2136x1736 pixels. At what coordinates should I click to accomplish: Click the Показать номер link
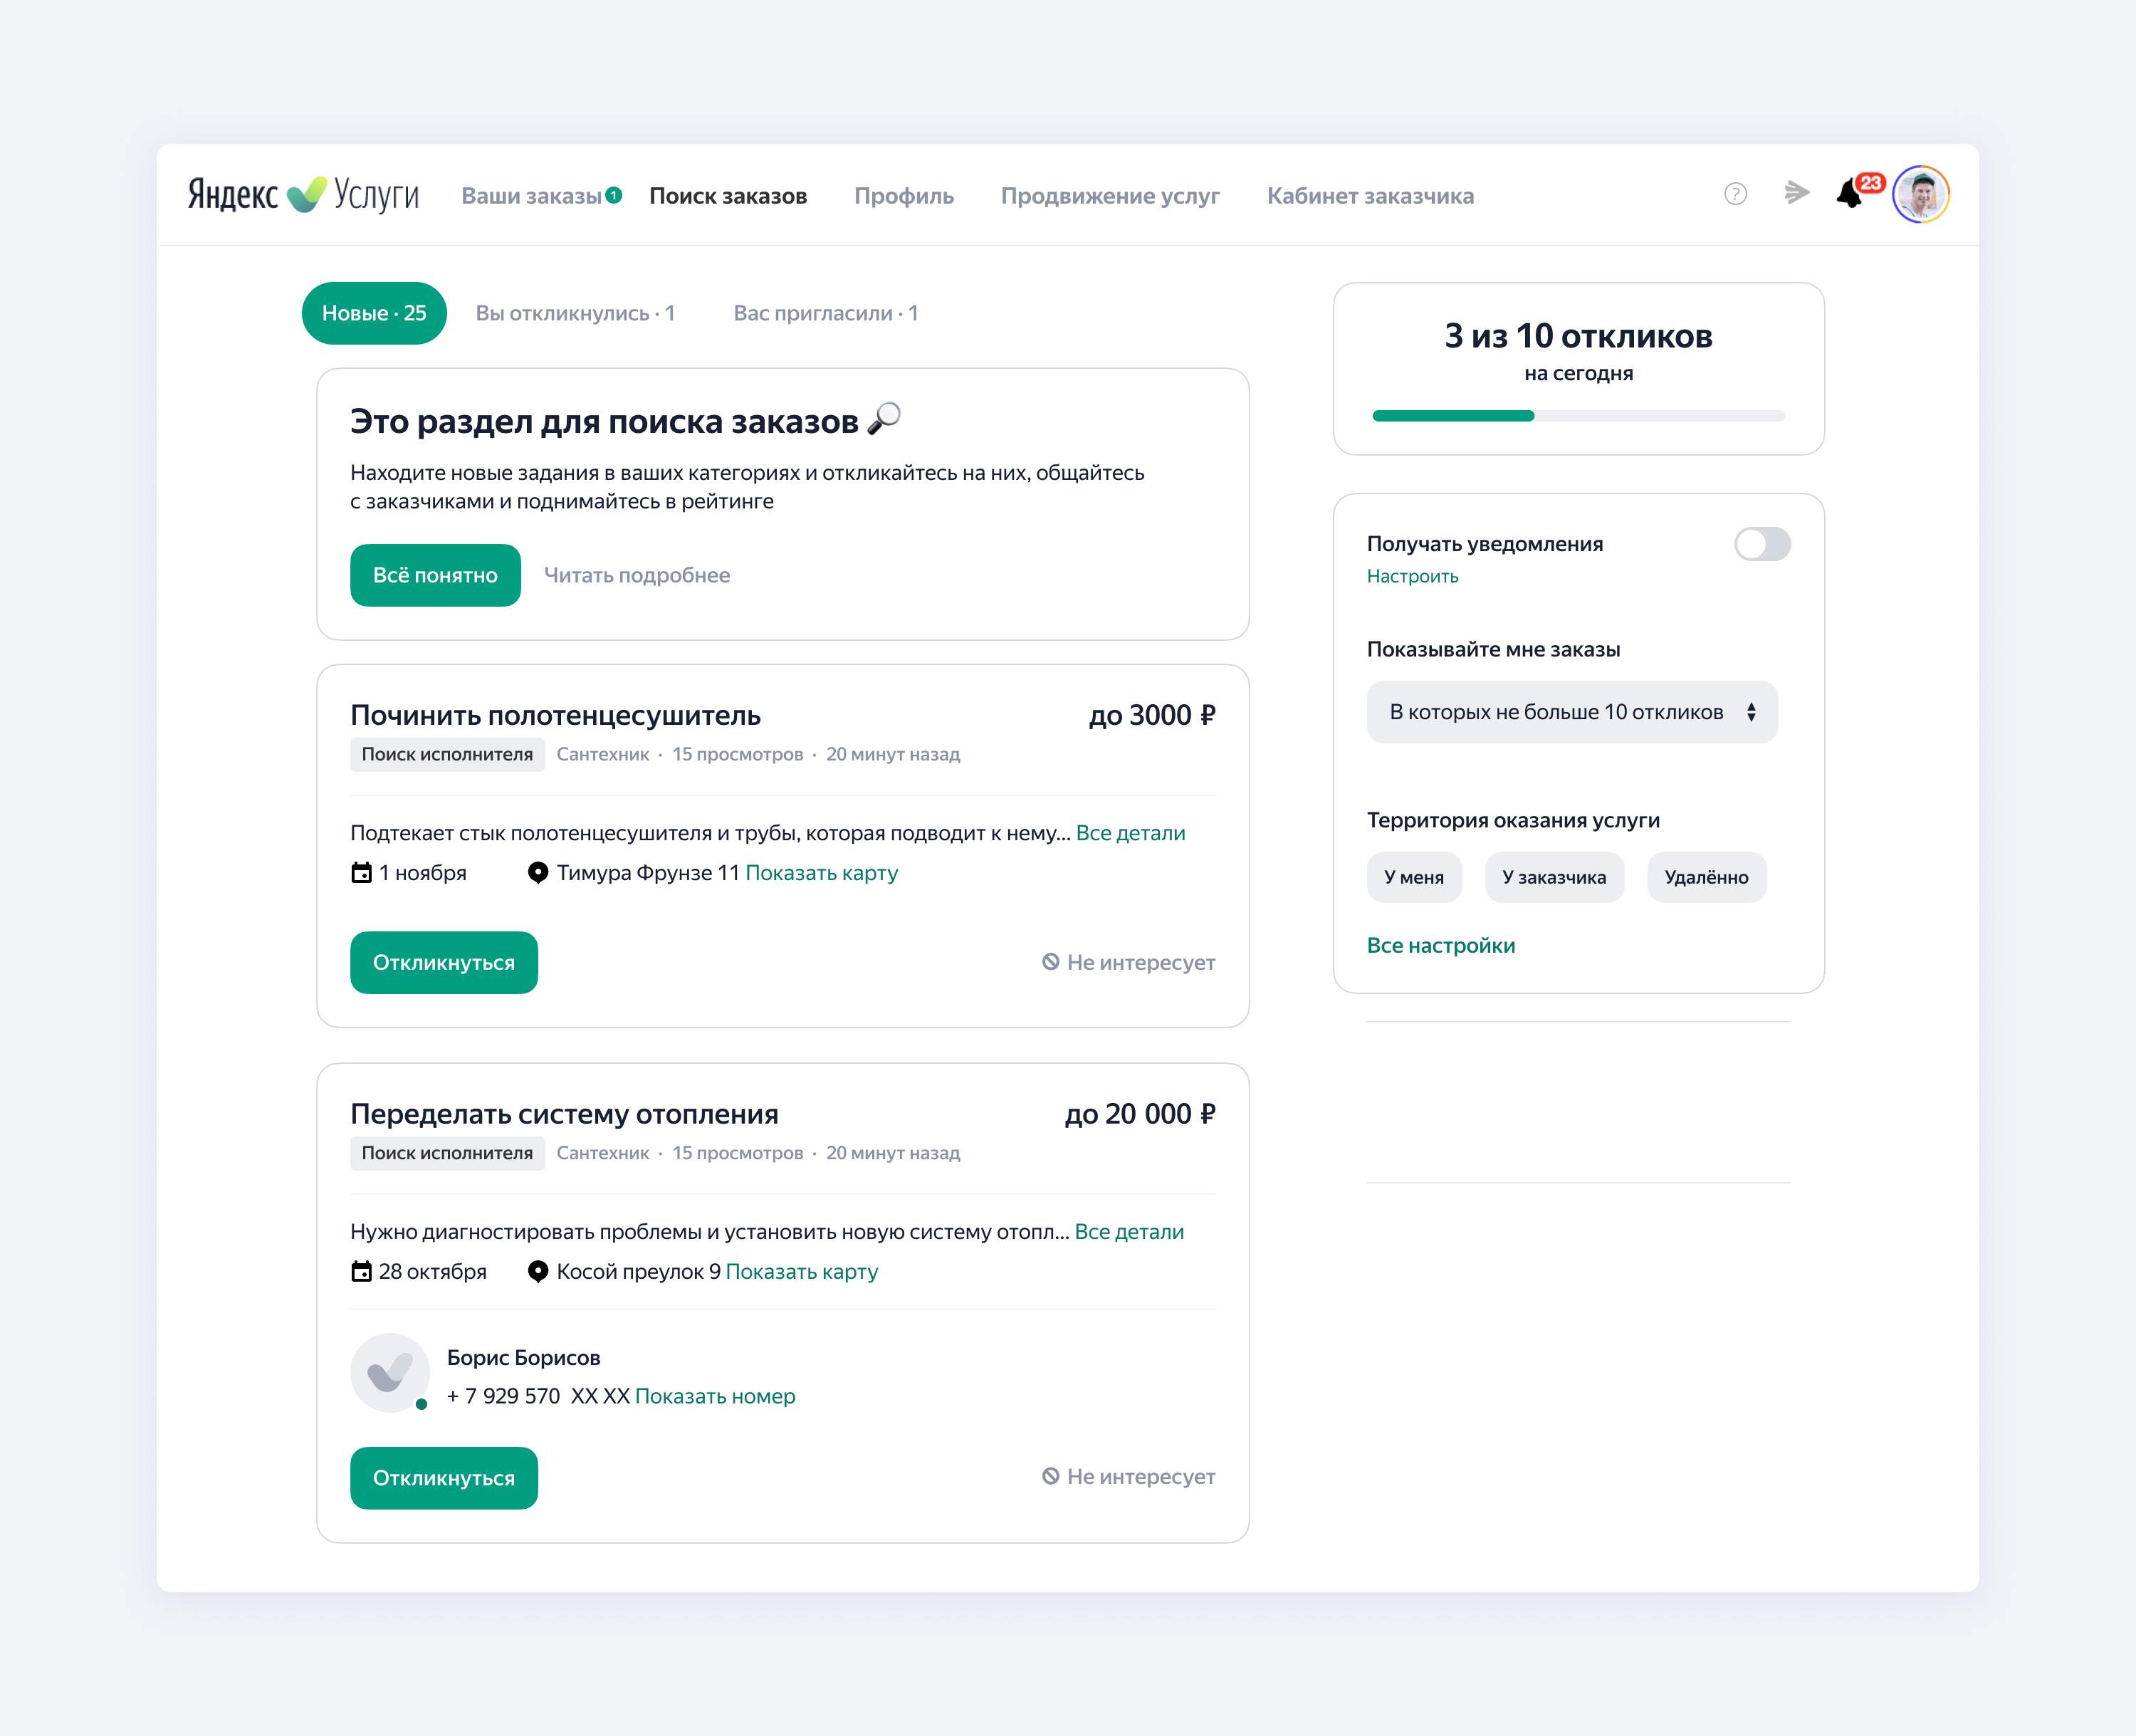(x=715, y=1396)
